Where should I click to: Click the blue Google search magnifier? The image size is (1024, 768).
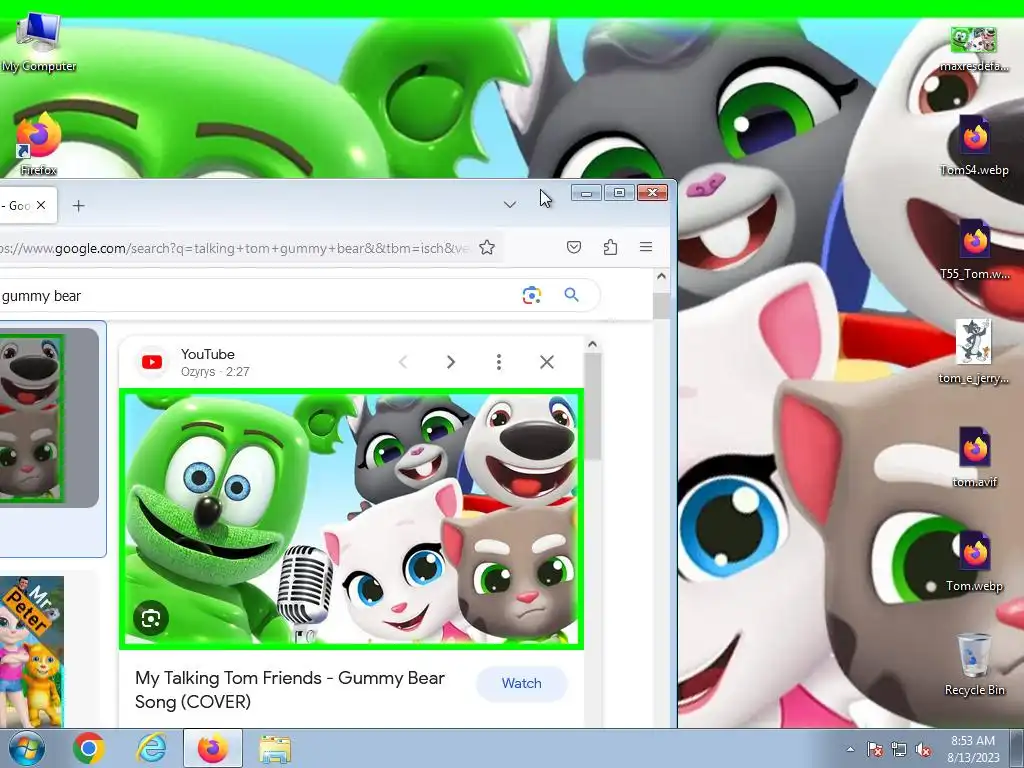point(571,295)
